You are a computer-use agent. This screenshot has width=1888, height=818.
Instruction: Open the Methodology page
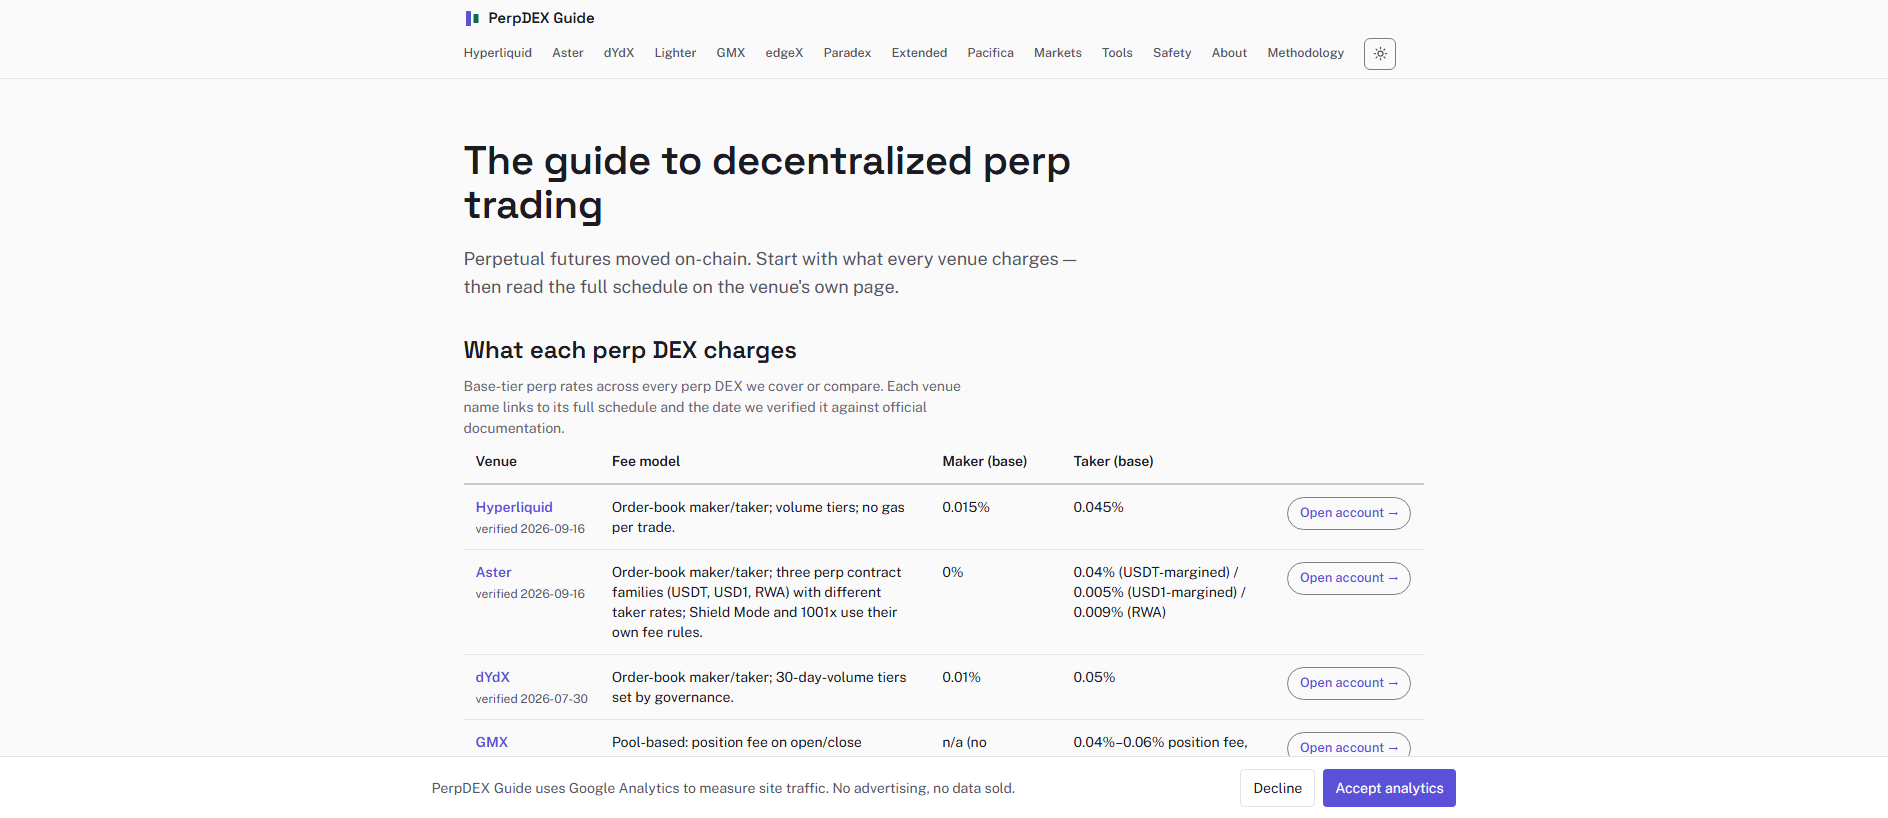pyautogui.click(x=1305, y=53)
